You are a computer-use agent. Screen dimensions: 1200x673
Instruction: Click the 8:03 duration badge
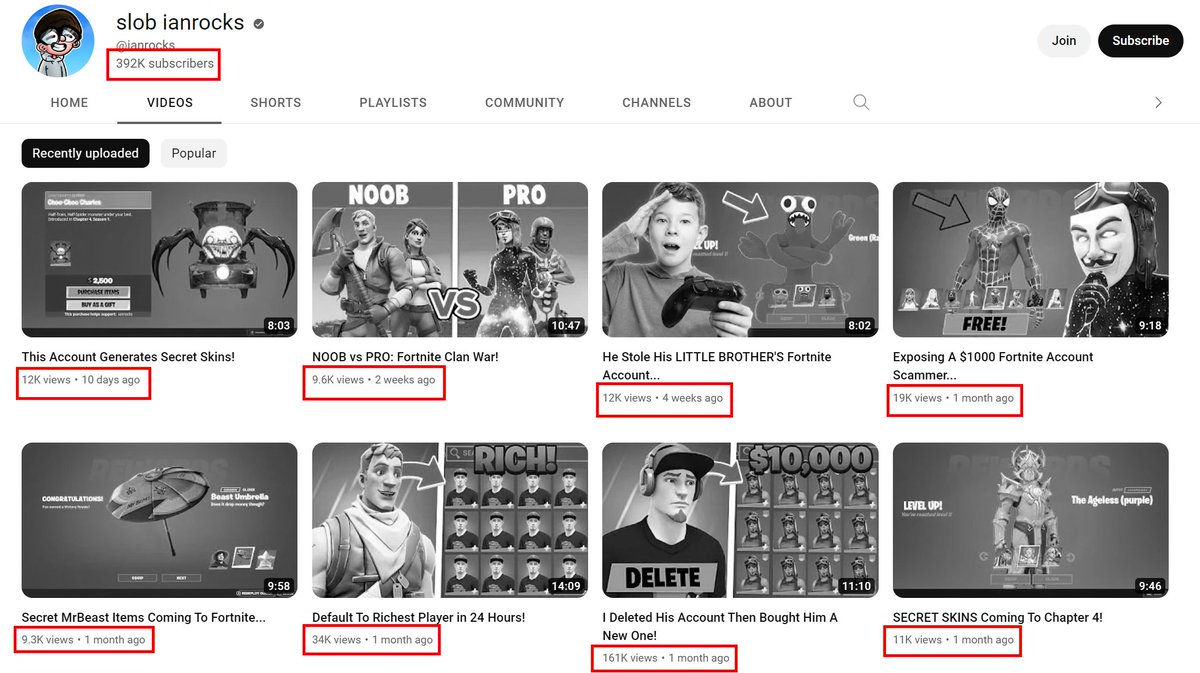[278, 325]
